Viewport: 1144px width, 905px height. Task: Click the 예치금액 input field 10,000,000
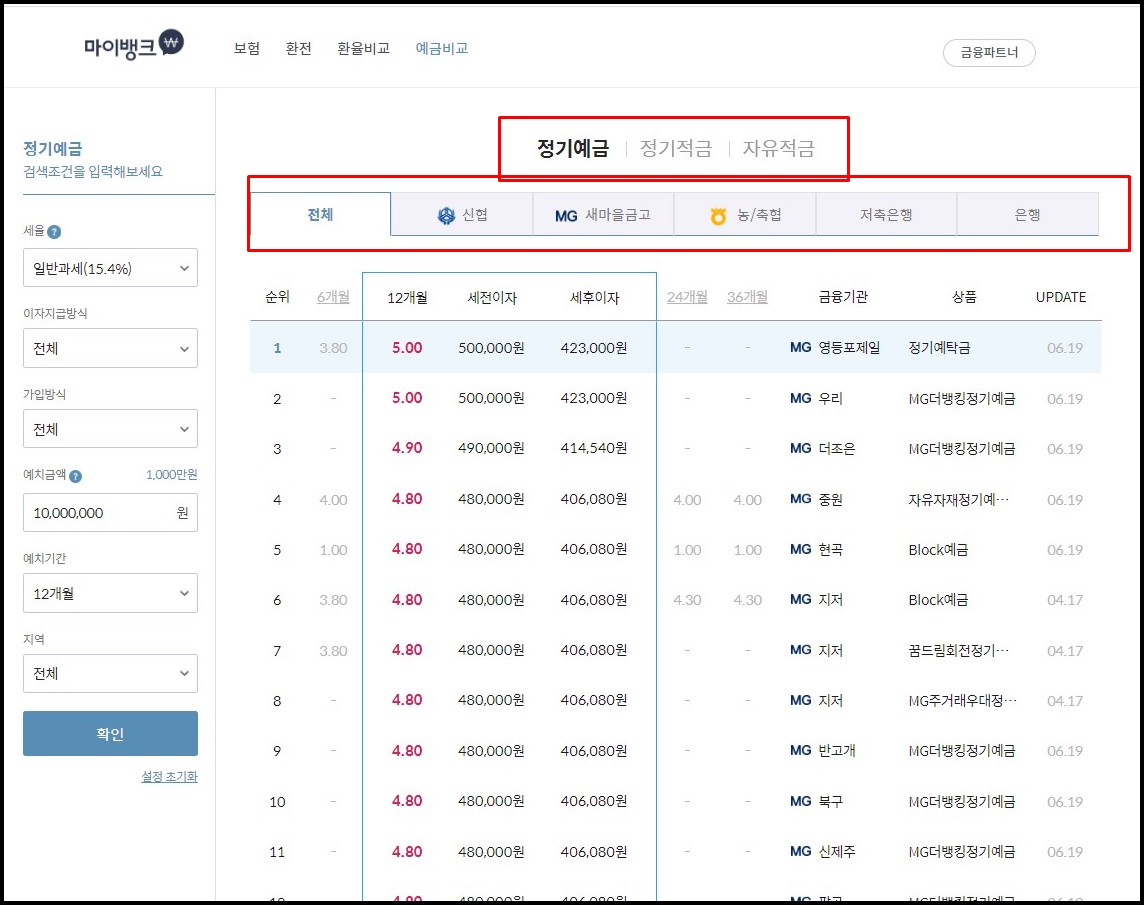tap(110, 512)
